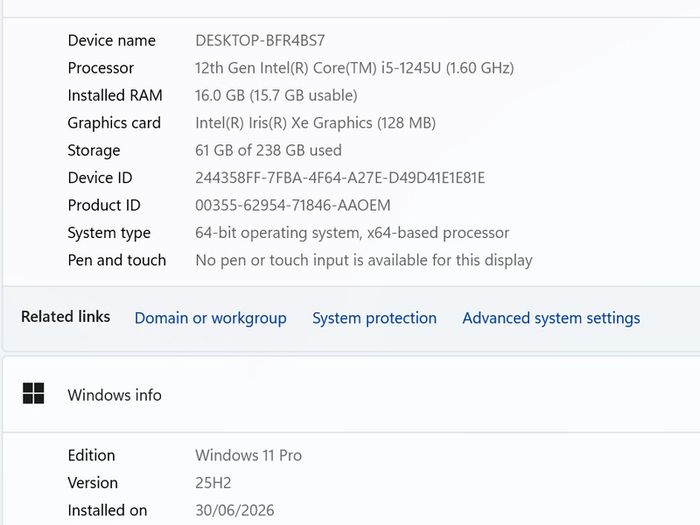
Task: Click the Device ID label
Action: (x=100, y=178)
